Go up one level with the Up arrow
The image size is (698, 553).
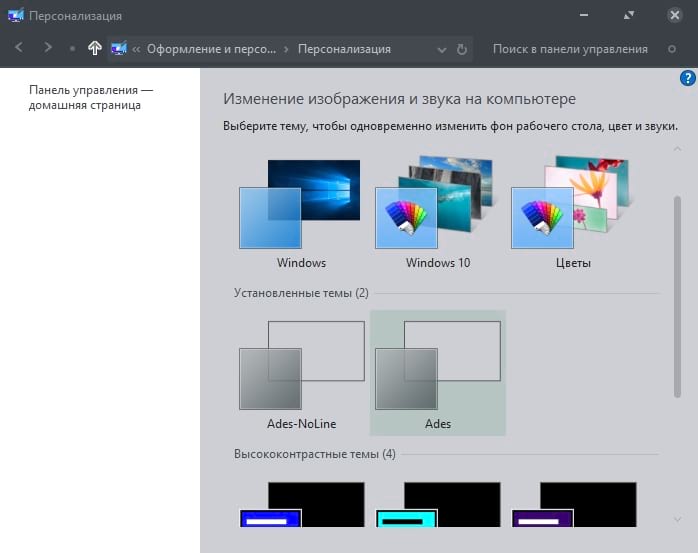tap(94, 48)
